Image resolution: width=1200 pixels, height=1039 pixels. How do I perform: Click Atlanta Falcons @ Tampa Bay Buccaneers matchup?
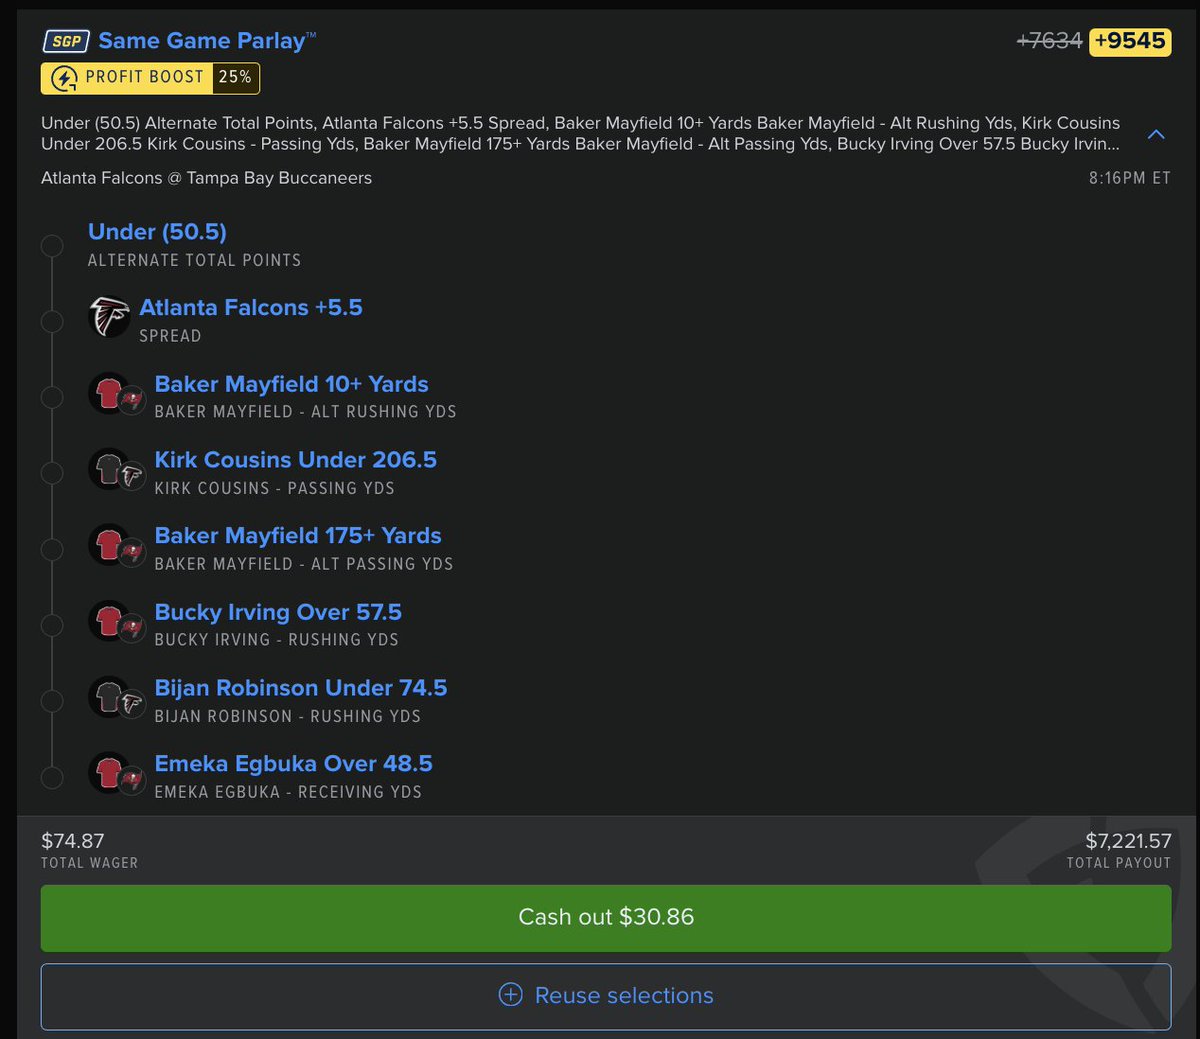point(206,178)
